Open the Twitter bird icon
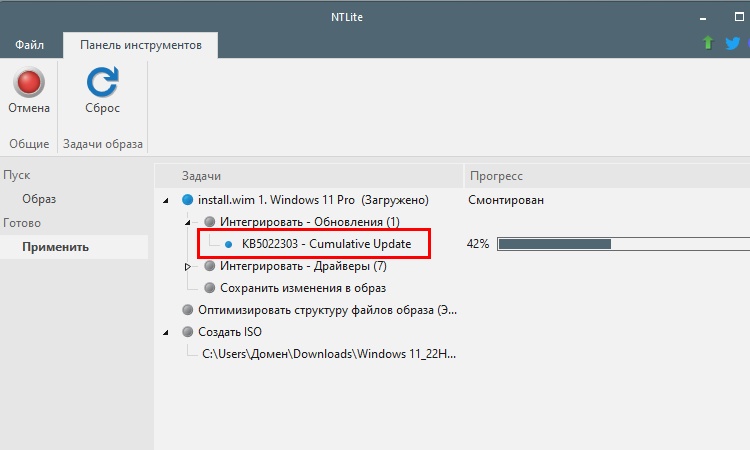 732,44
